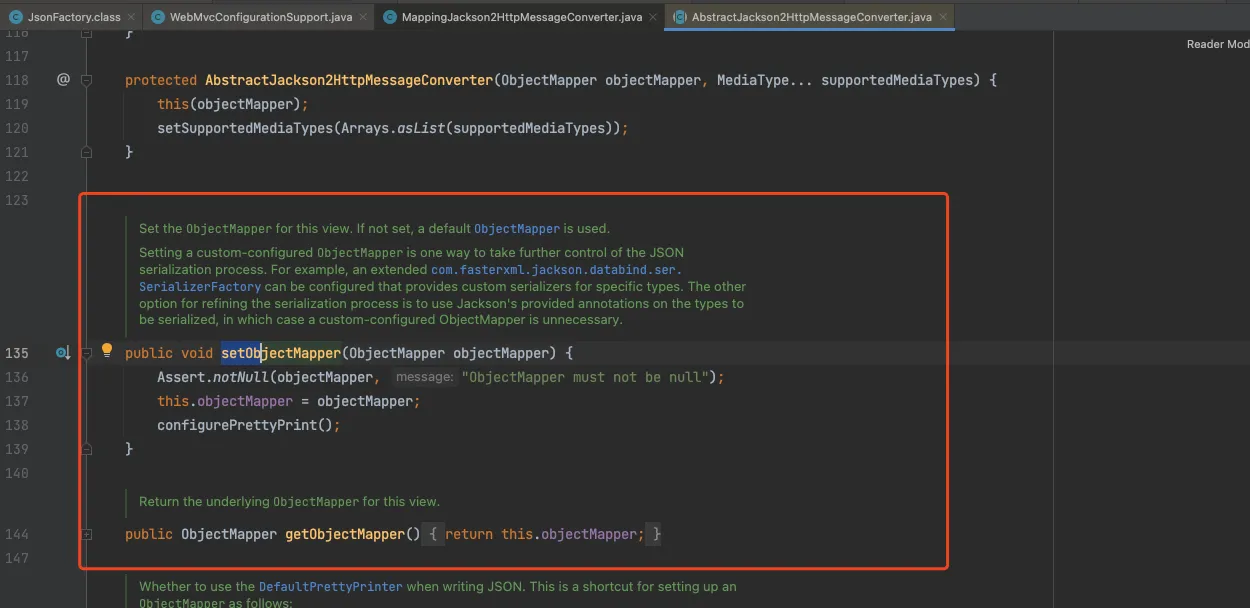
Task: Switch to the MappingJackson2HttpMessageConverter.java tab
Action: [x=521, y=17]
